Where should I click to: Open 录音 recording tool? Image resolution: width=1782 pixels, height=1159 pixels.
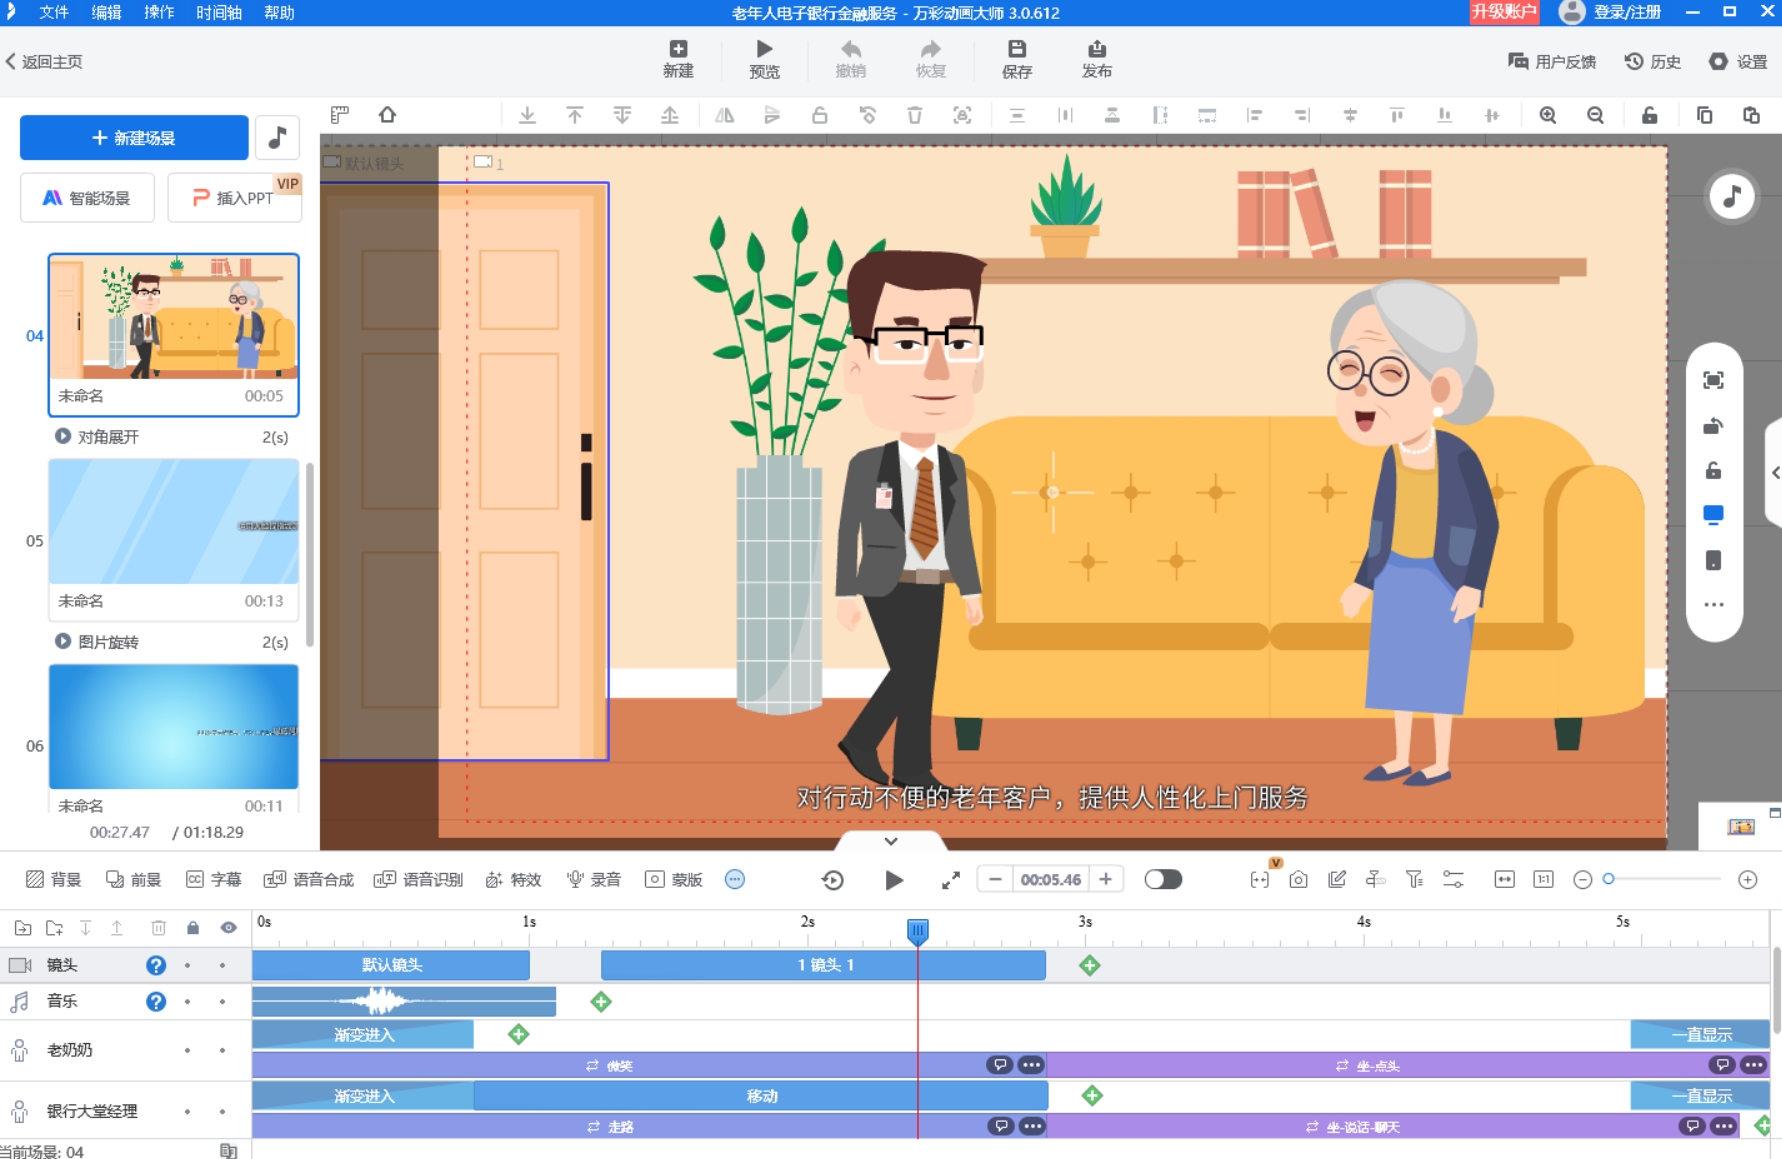tap(594, 880)
